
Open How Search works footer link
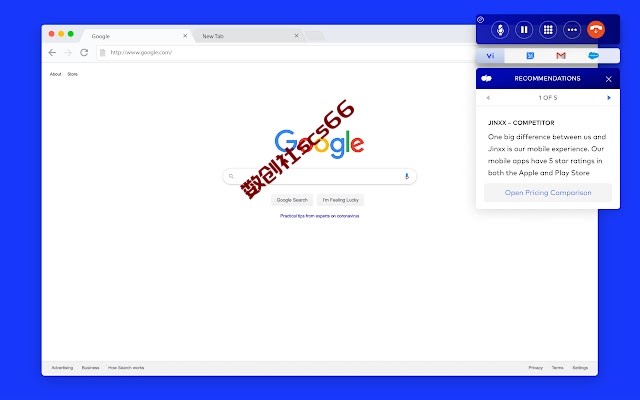[126, 368]
